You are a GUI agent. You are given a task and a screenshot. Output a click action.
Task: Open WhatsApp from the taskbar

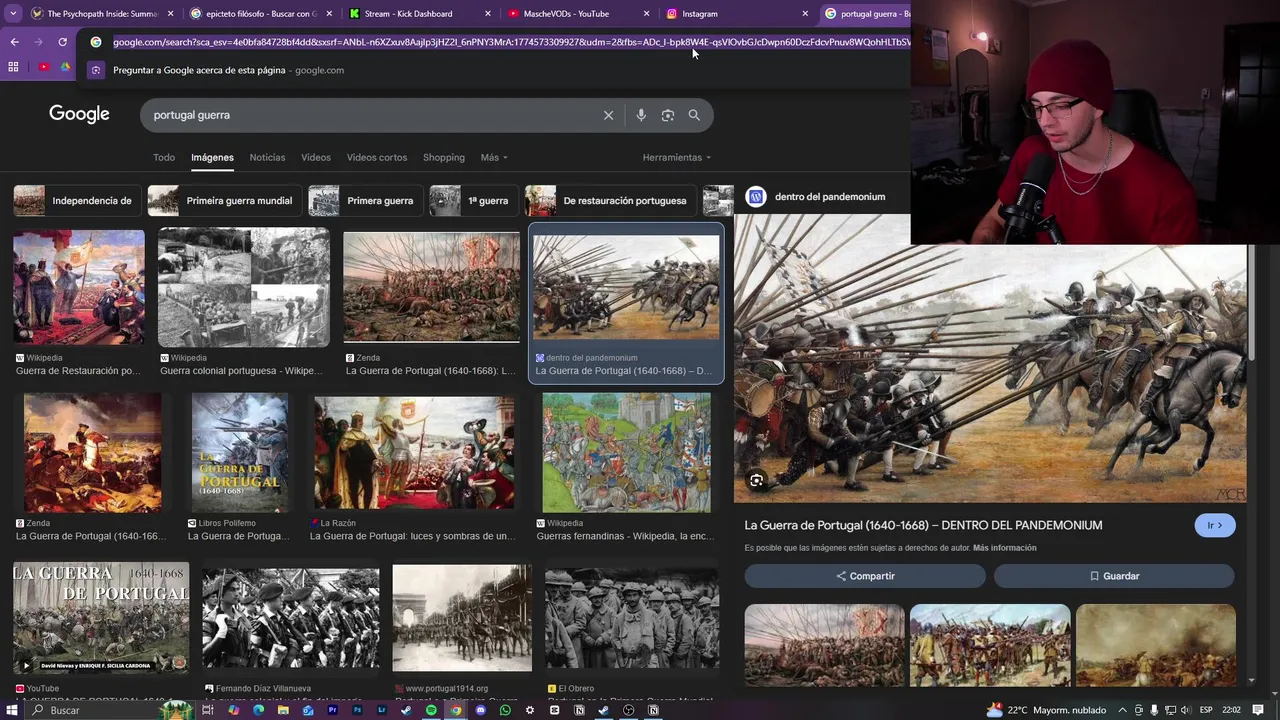tap(505, 710)
